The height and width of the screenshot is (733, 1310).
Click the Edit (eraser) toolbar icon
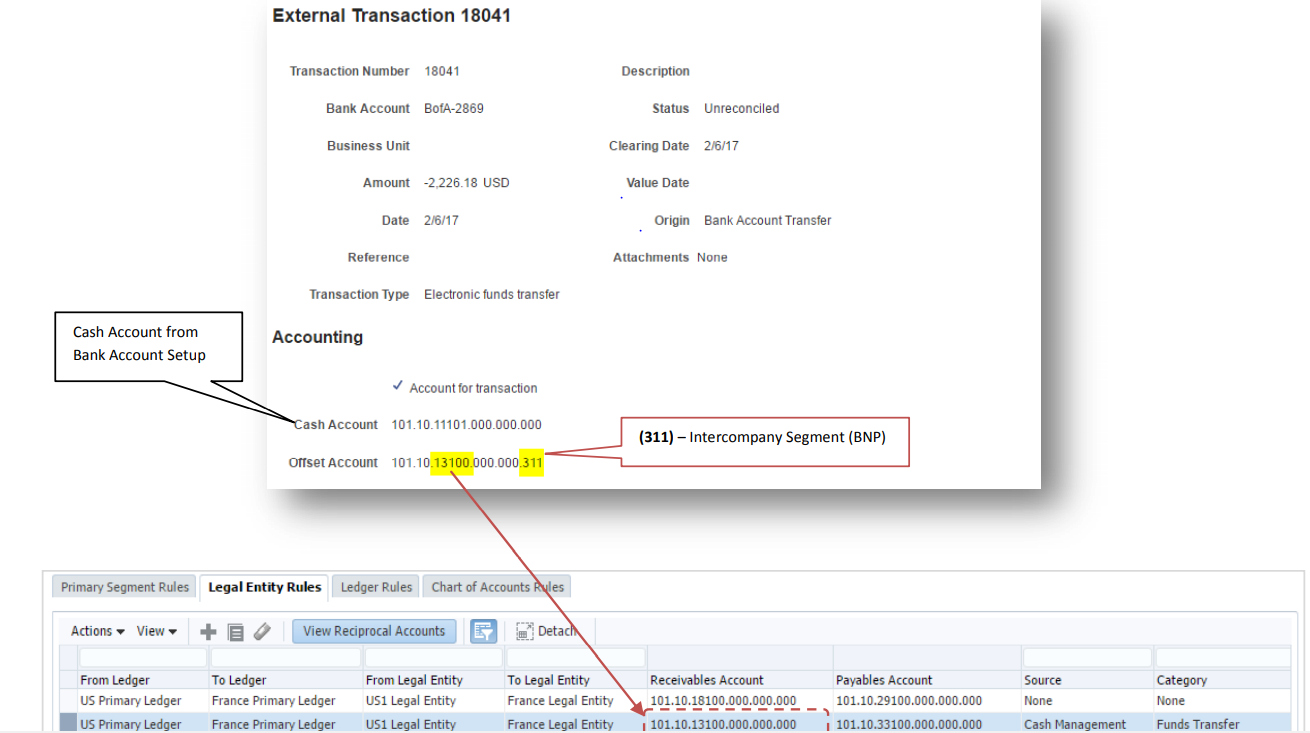(261, 630)
